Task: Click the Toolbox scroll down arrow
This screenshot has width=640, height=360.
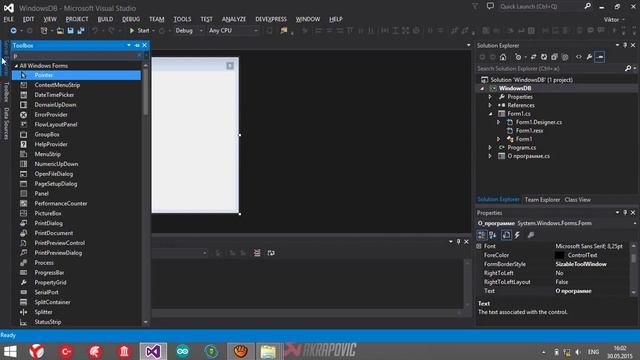Action: pos(146,322)
